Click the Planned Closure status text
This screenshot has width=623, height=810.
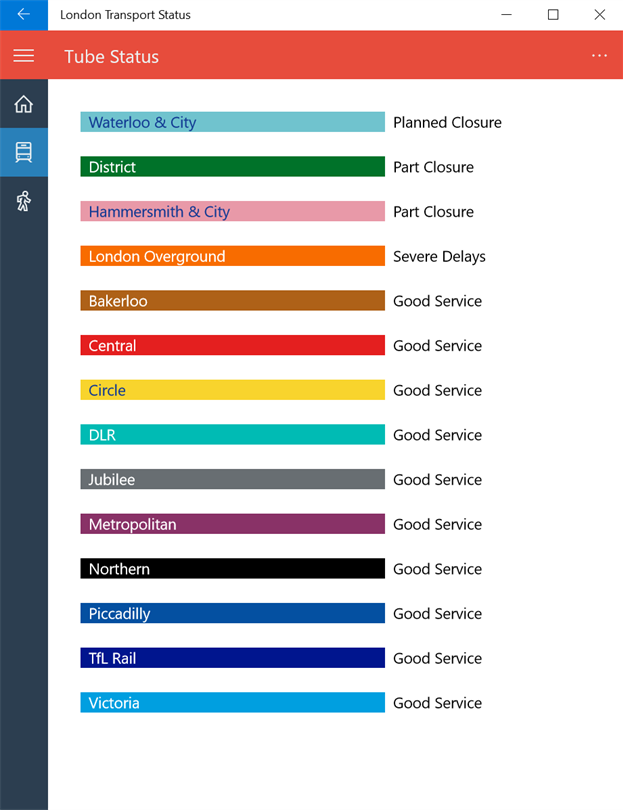pyautogui.click(x=447, y=123)
